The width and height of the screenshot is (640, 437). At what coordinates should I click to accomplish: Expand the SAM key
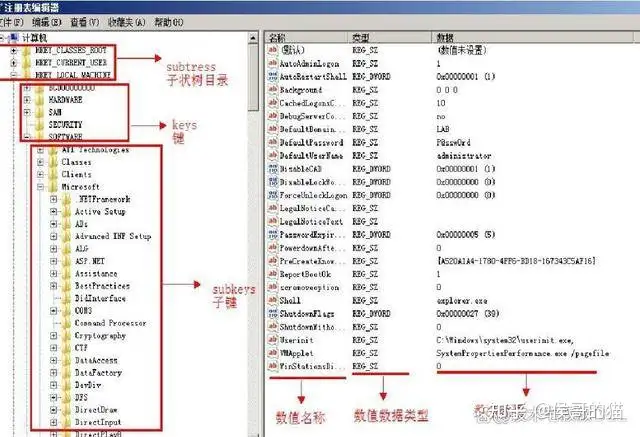point(27,112)
